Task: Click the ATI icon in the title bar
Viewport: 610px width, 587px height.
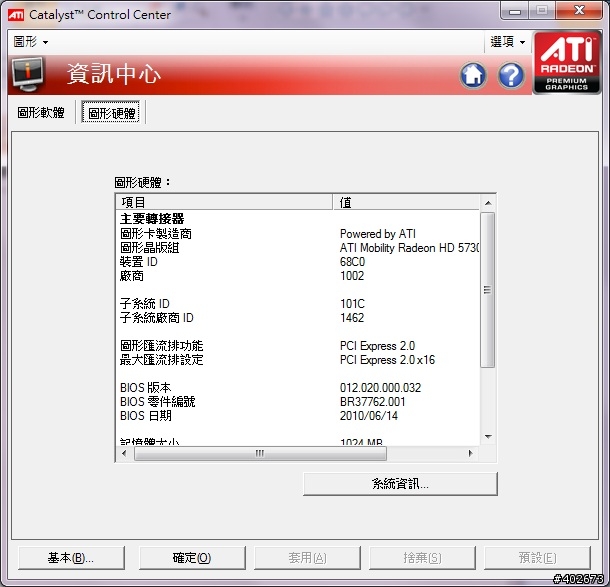Action: [x=16, y=15]
